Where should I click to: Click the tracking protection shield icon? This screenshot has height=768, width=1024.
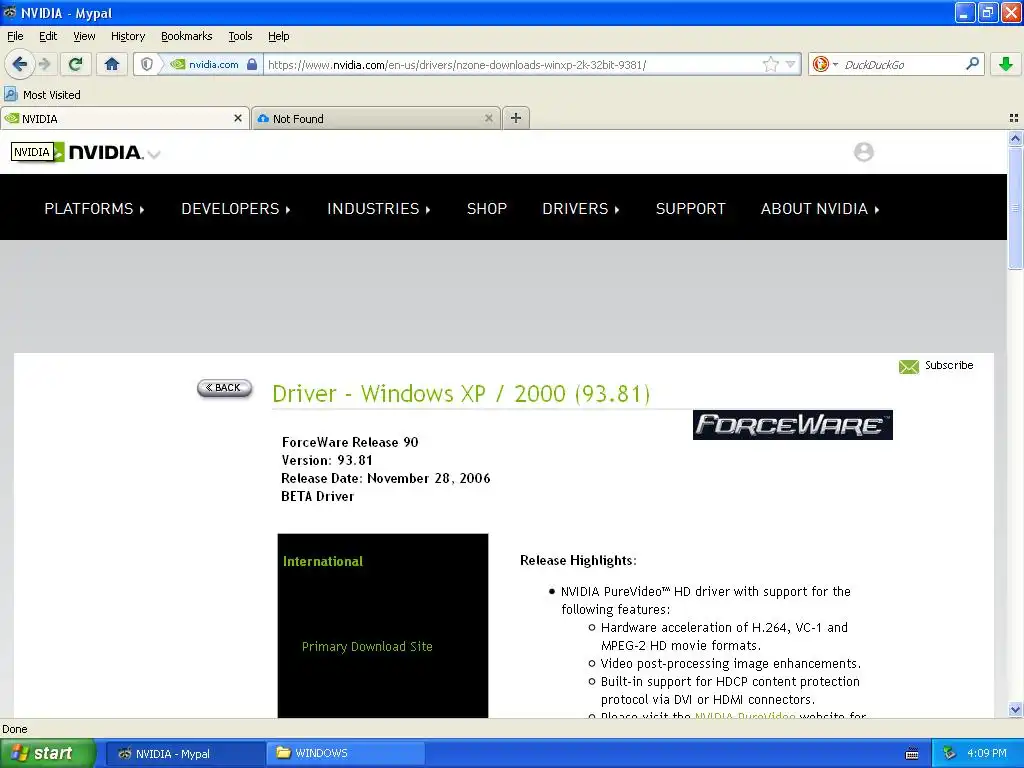pos(147,64)
